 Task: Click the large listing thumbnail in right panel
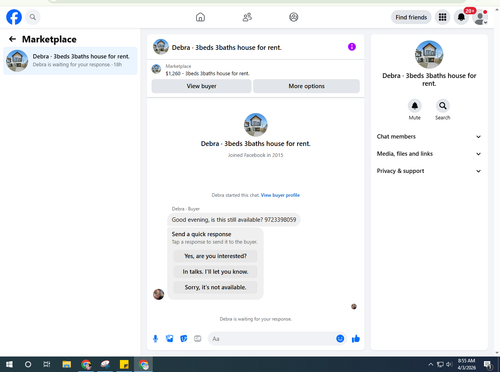tap(429, 55)
